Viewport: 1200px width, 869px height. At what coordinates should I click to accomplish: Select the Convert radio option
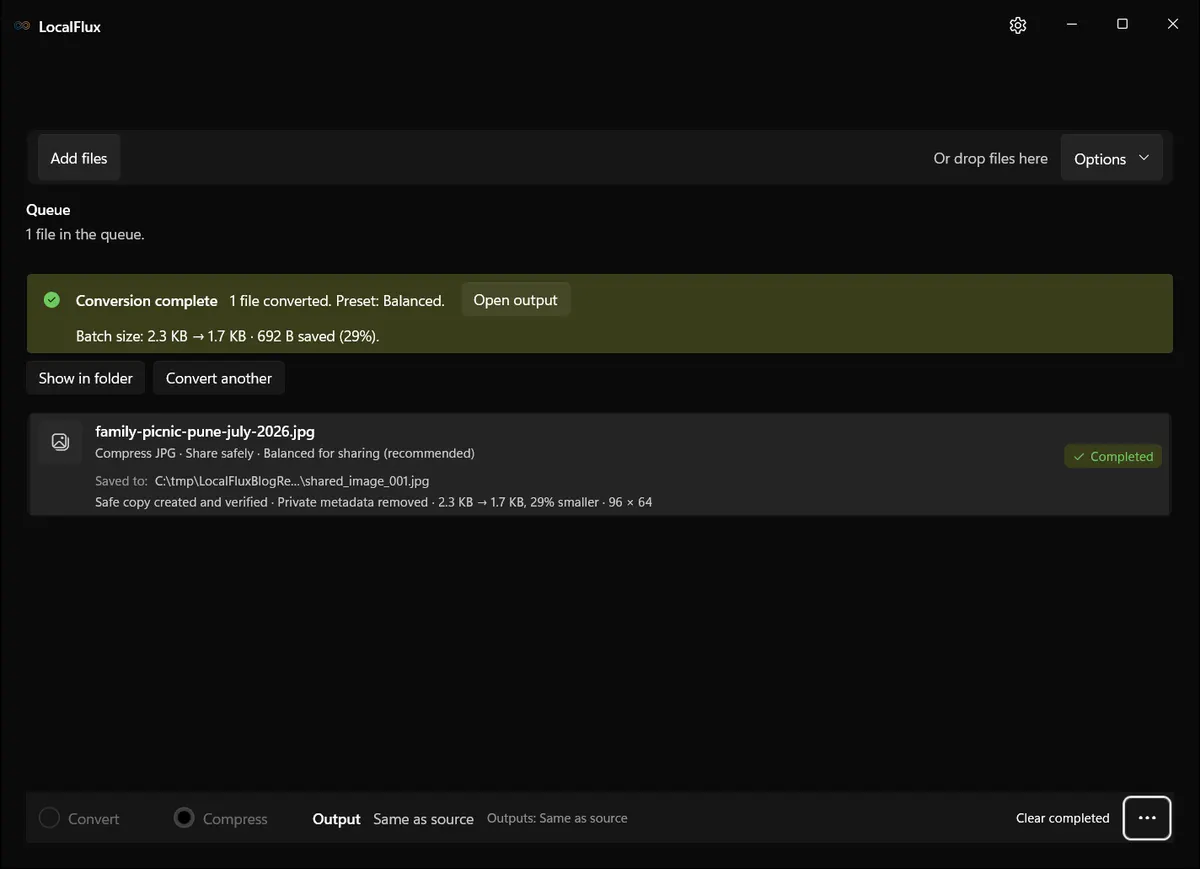(79, 818)
